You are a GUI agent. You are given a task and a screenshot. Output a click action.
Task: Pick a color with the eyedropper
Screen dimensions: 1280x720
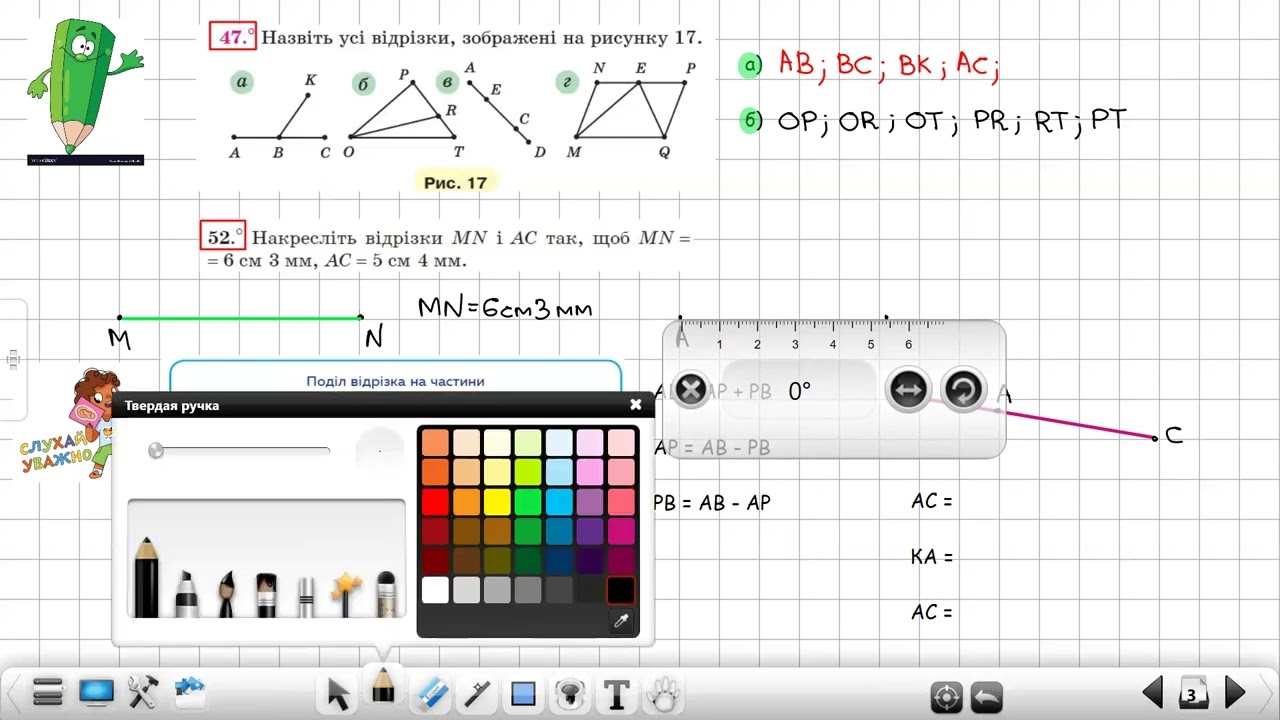tap(621, 621)
